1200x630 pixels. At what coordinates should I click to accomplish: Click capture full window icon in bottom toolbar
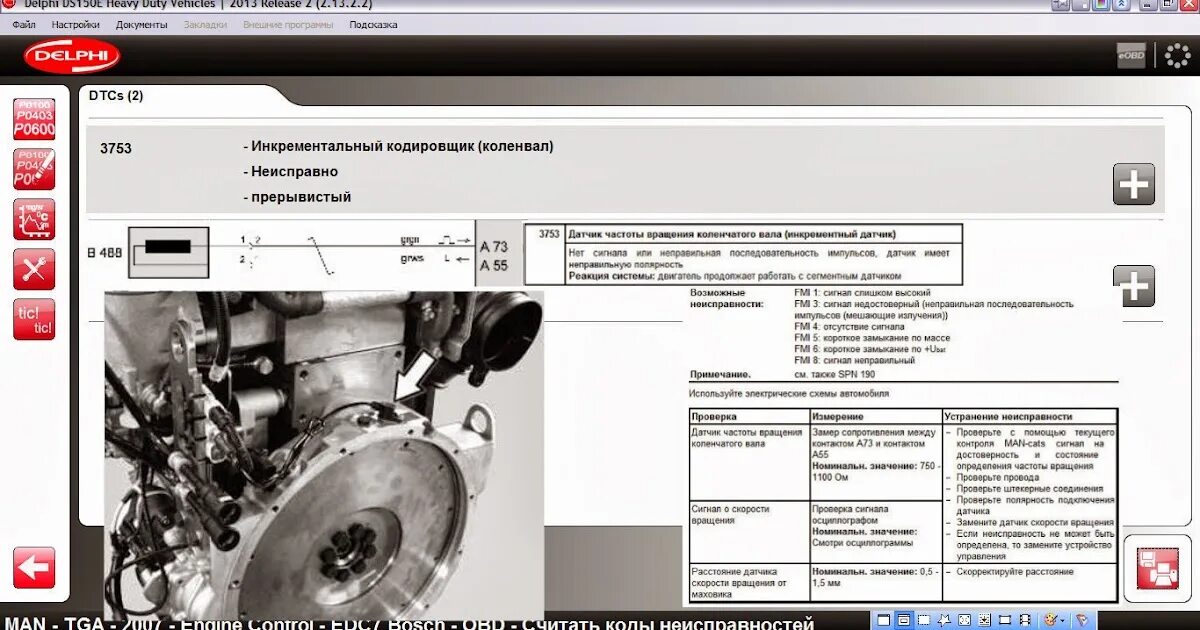point(883,620)
